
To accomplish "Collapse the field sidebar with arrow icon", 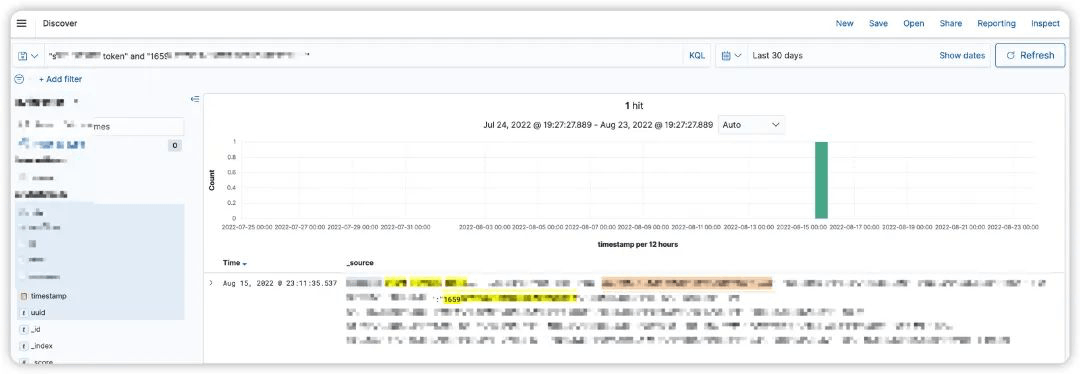I will [195, 99].
